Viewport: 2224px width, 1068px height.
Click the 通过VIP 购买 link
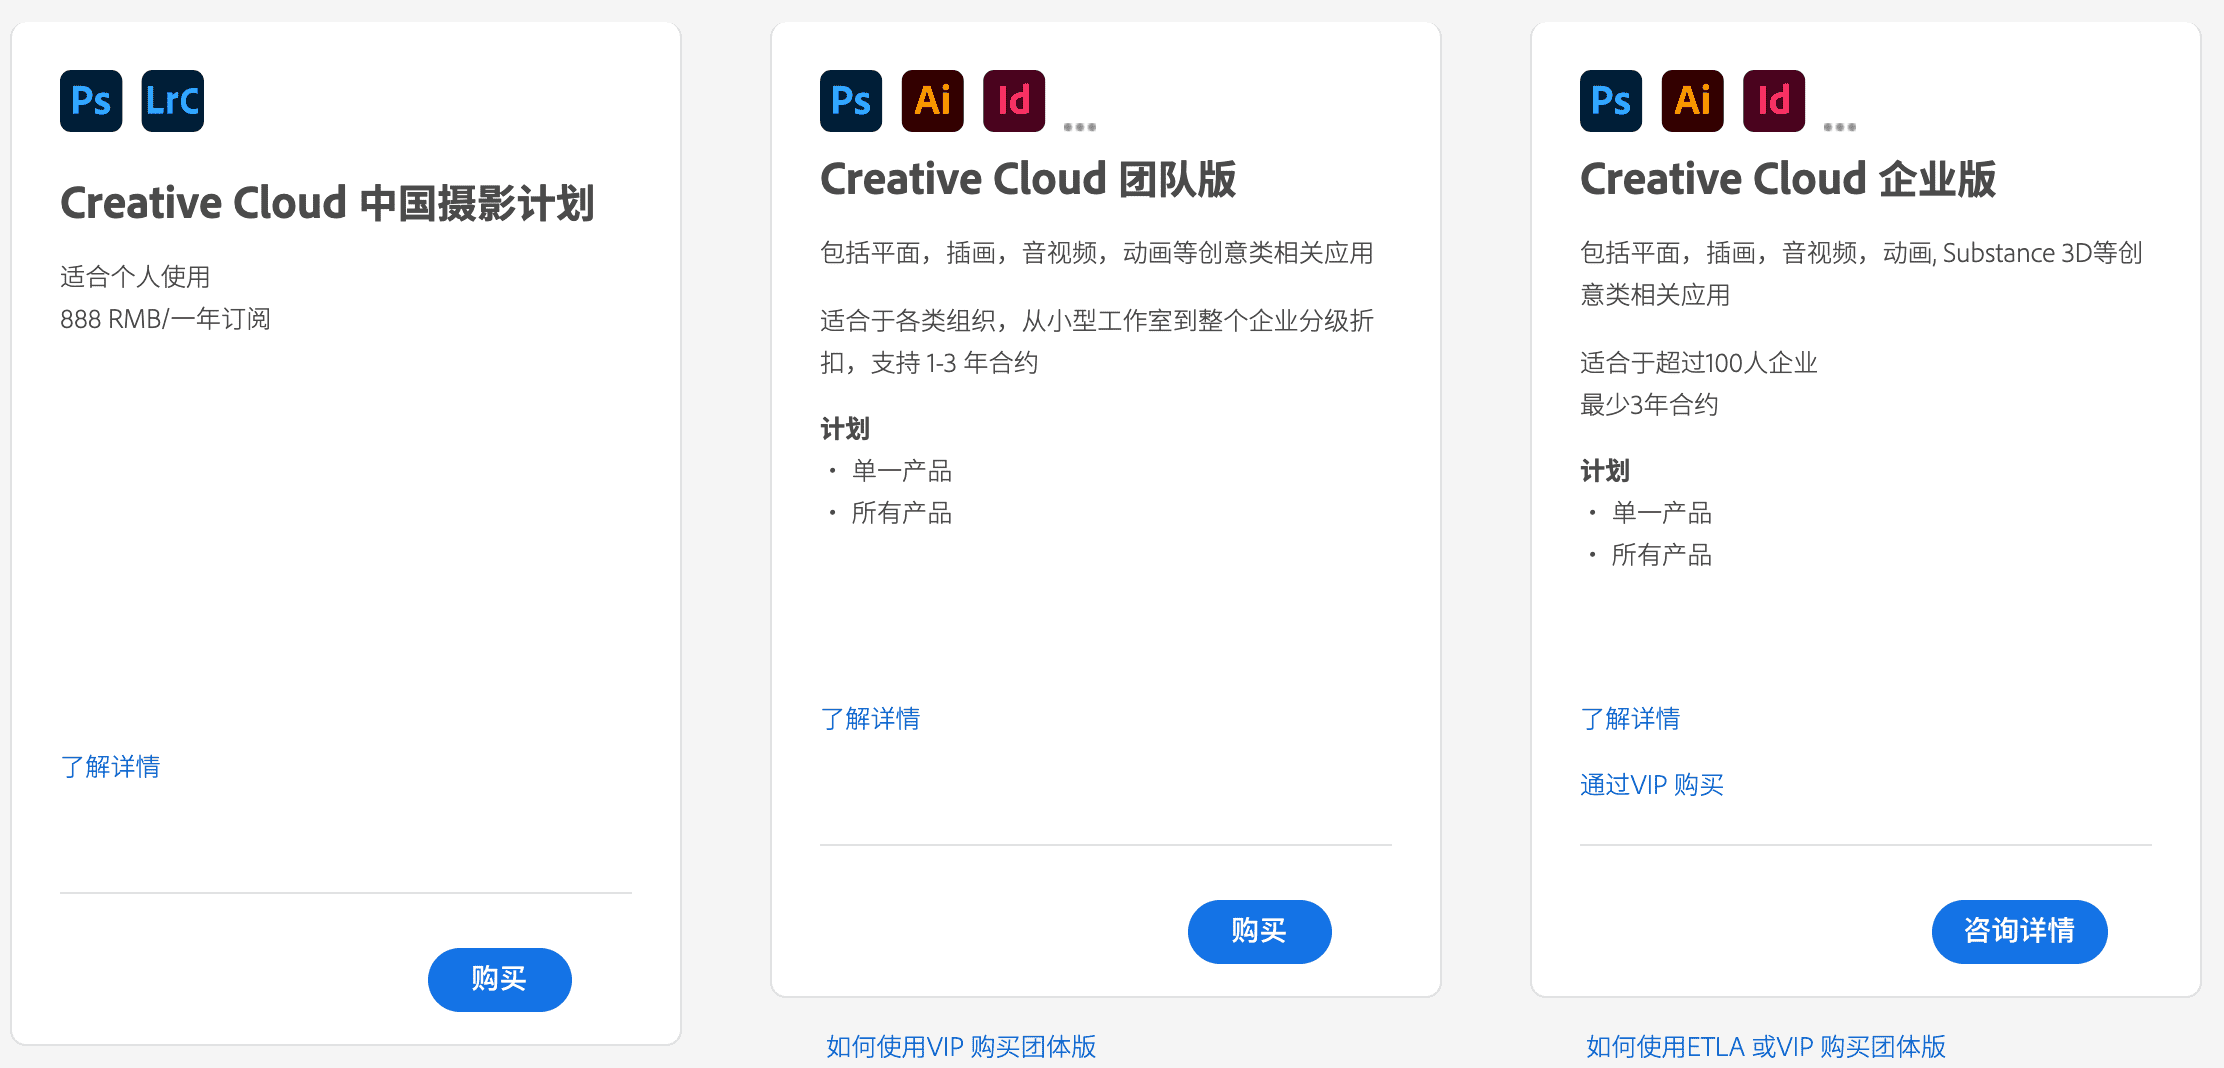tap(1651, 784)
